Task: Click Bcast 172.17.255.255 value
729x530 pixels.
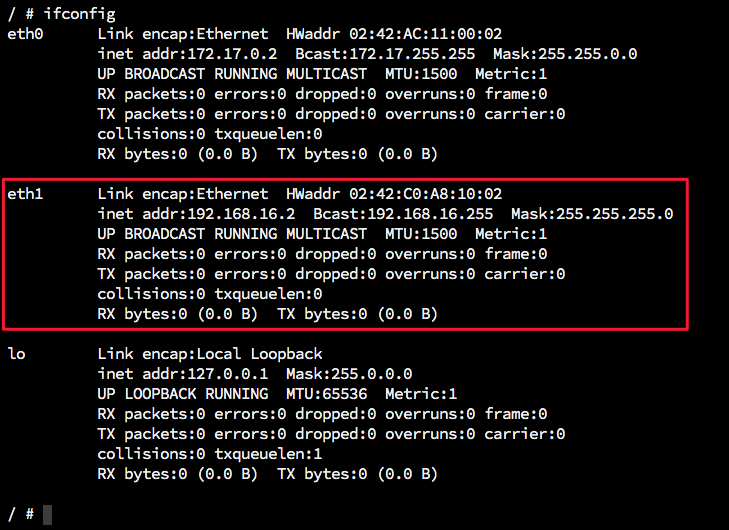Action: pyautogui.click(x=412, y=54)
